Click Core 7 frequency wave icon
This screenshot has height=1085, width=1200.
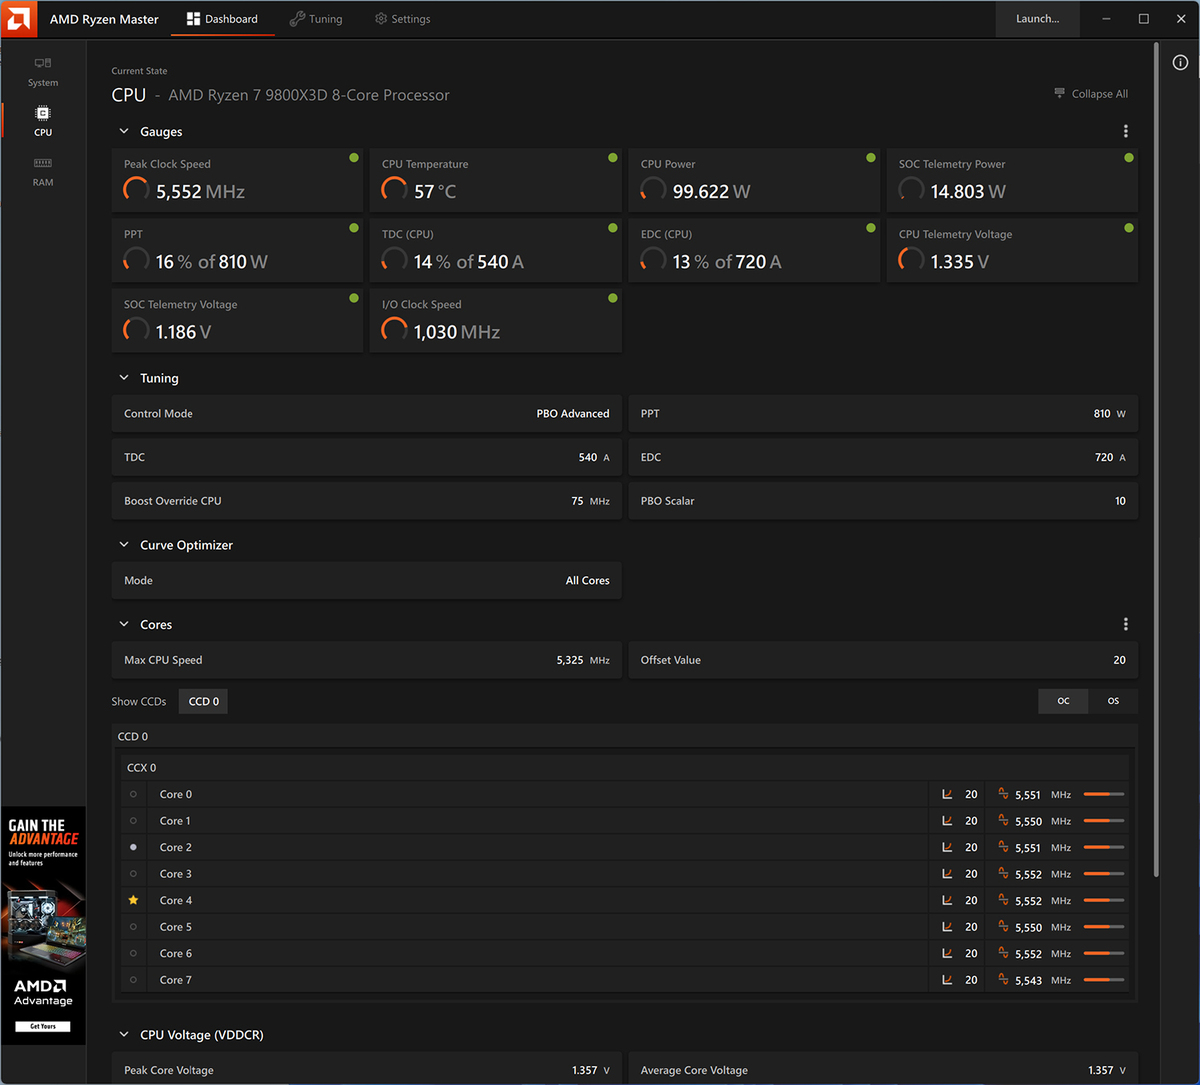[x=1003, y=980]
